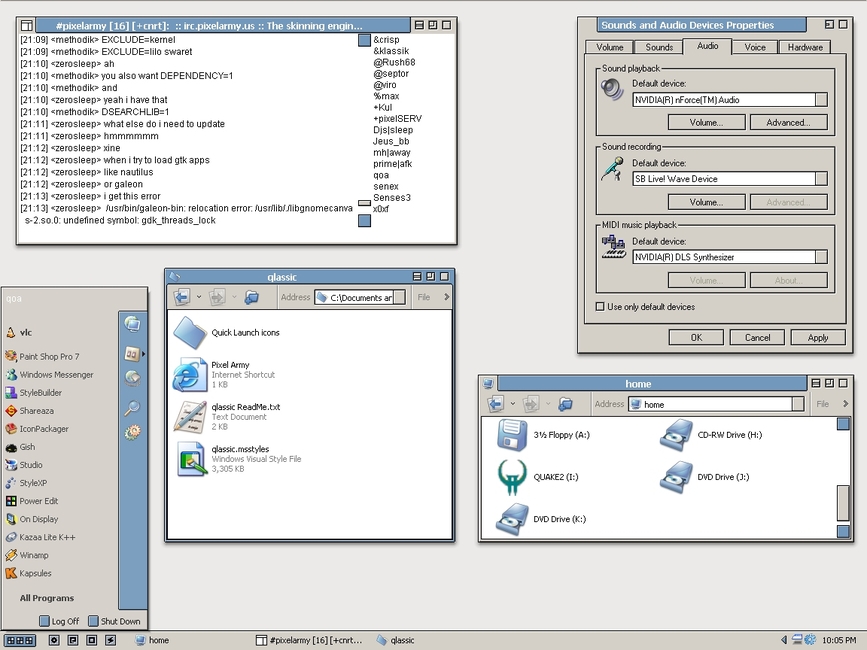Select qlassic ReadMe.txt file
Image resolution: width=867 pixels, height=650 pixels.
click(x=227, y=417)
